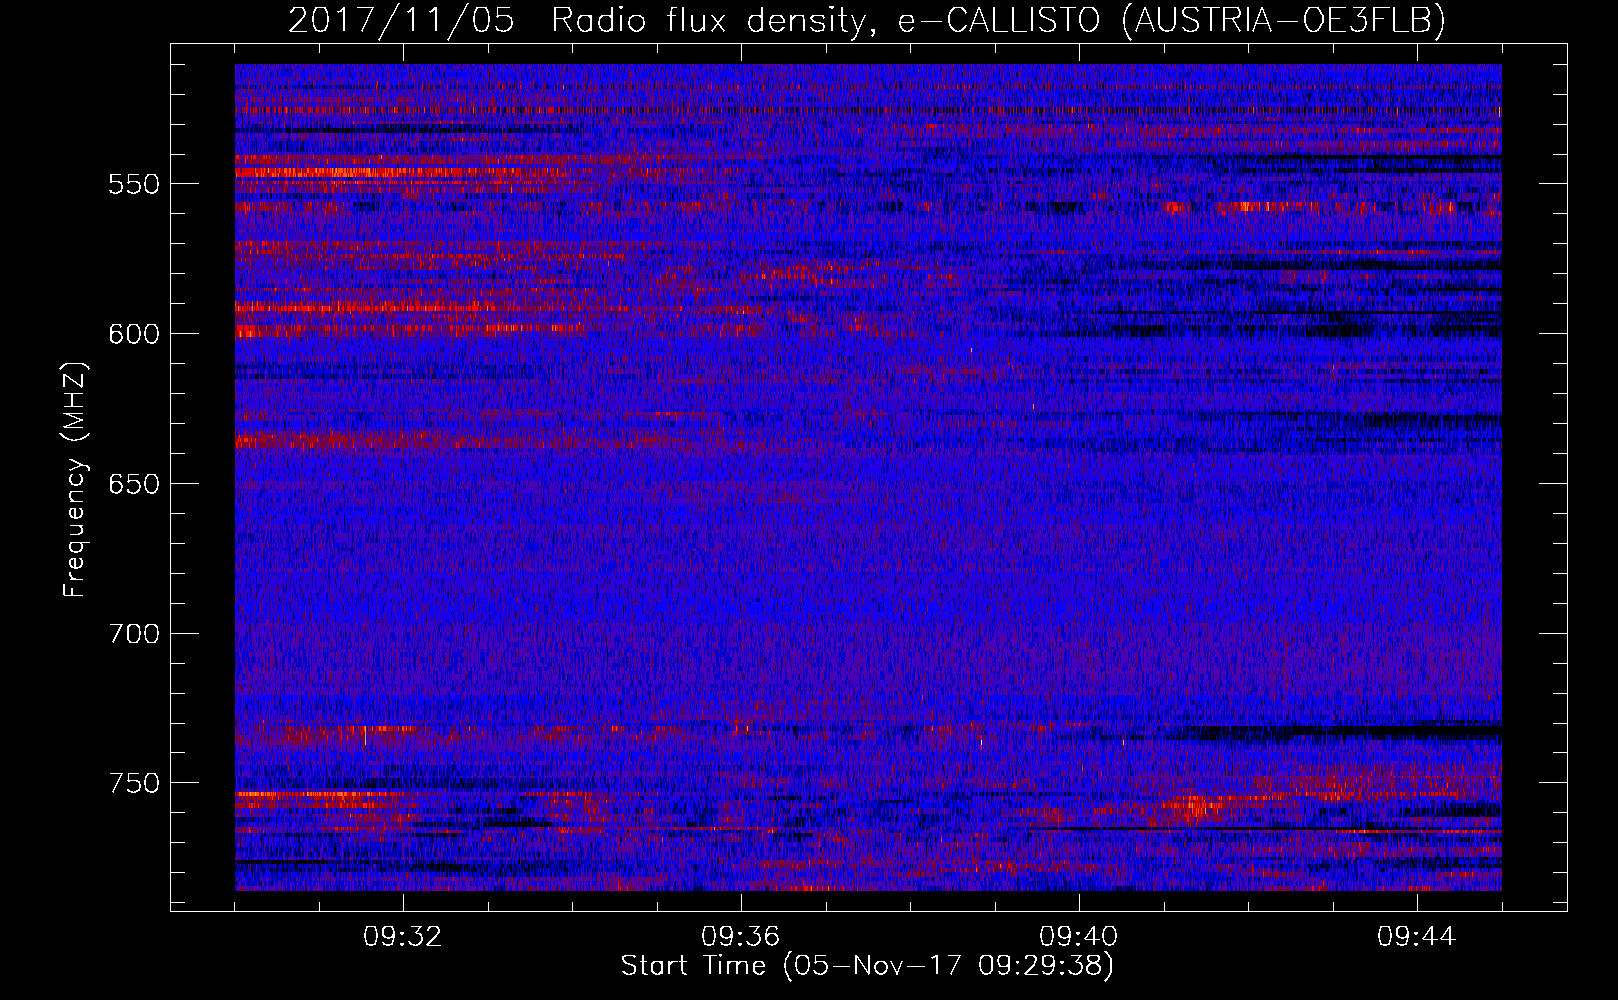Click the '09:32' time tick label

click(x=403, y=937)
